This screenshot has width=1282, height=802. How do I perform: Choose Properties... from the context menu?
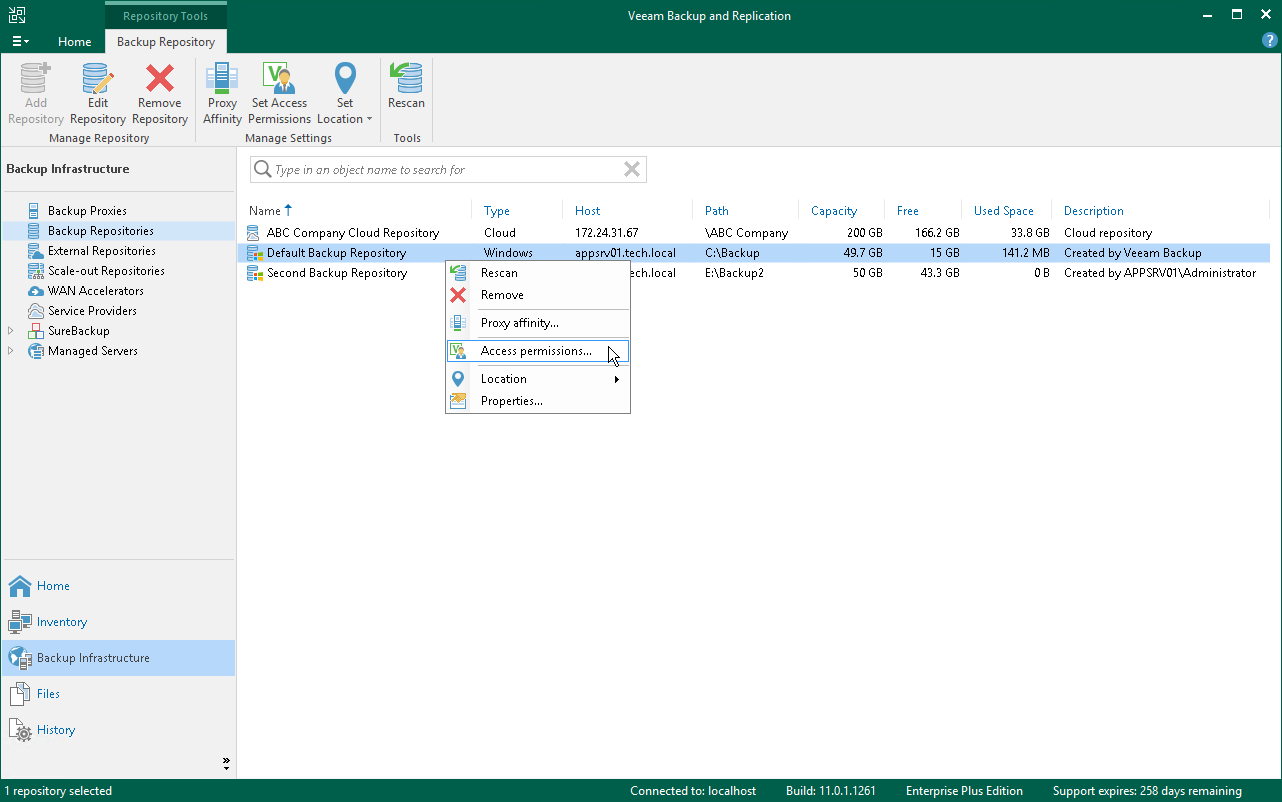(x=538, y=401)
